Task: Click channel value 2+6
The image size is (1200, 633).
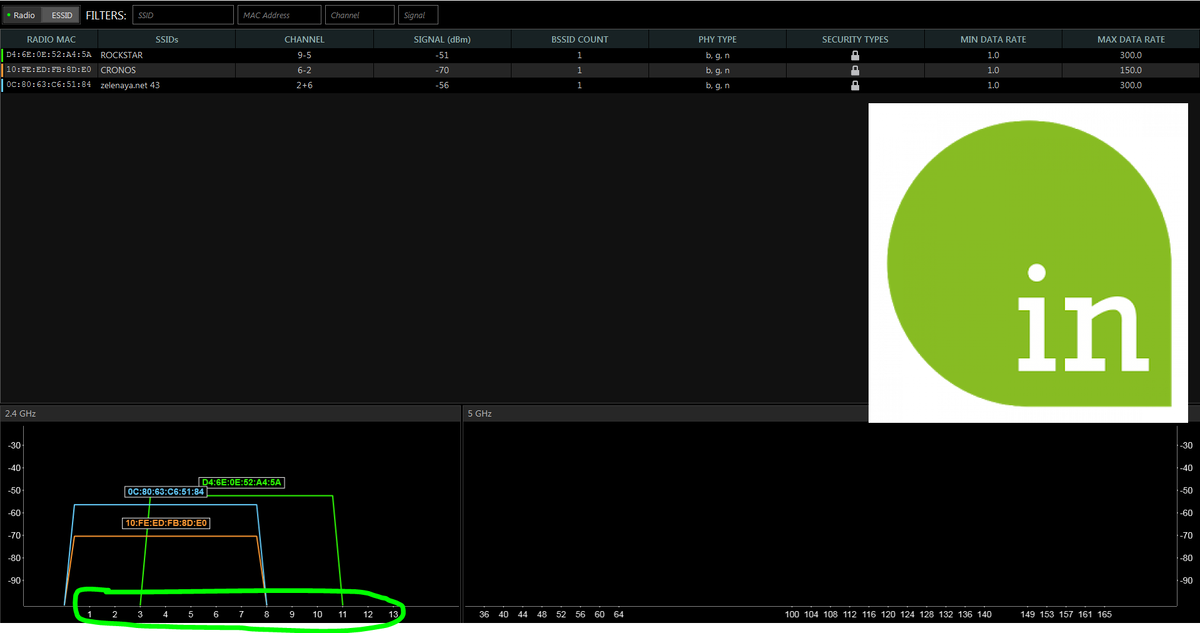Action: (x=304, y=85)
